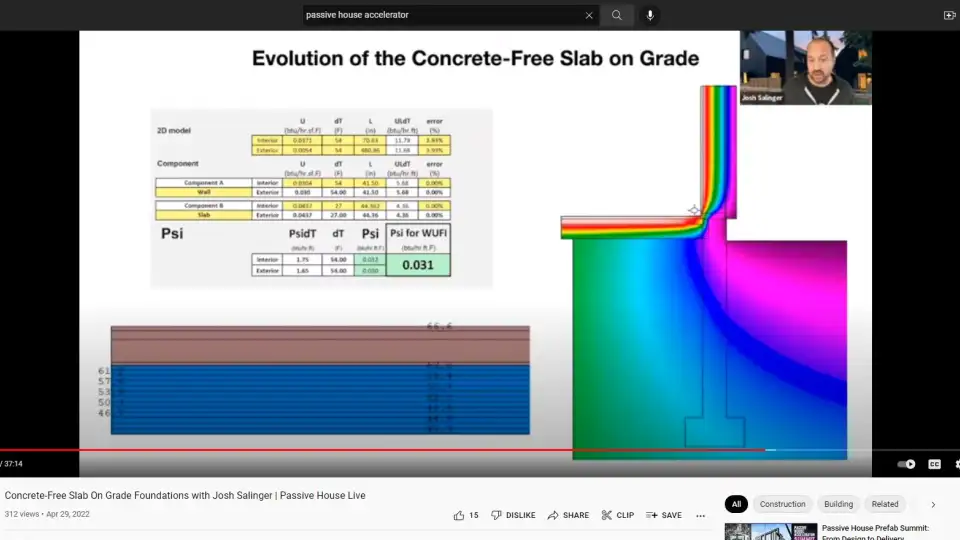Open the create video icon
The height and width of the screenshot is (540, 960).
[x=949, y=15]
